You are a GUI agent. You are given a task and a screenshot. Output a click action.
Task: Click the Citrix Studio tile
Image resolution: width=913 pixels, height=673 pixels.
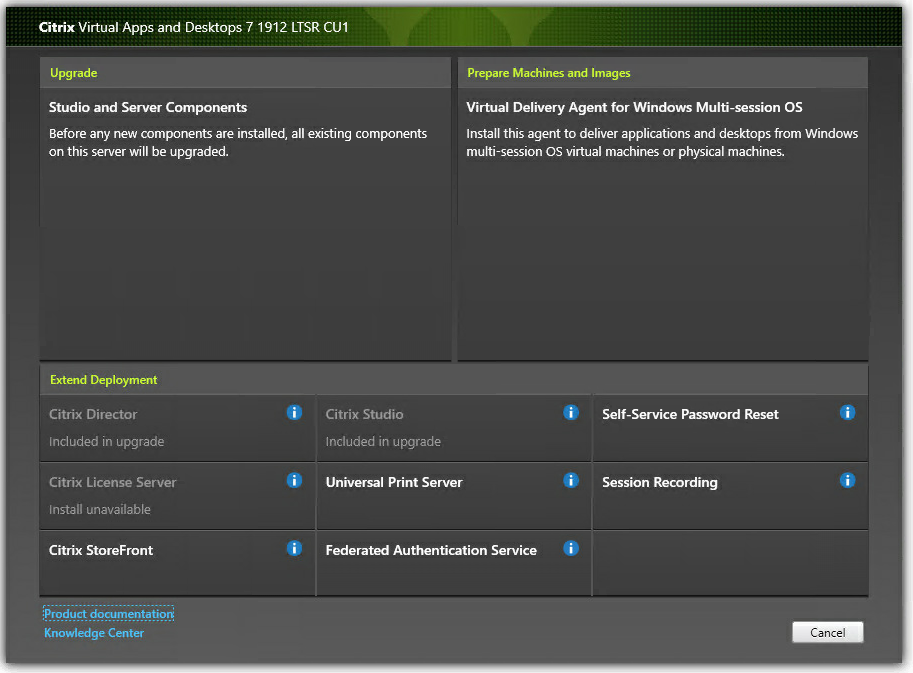454,428
